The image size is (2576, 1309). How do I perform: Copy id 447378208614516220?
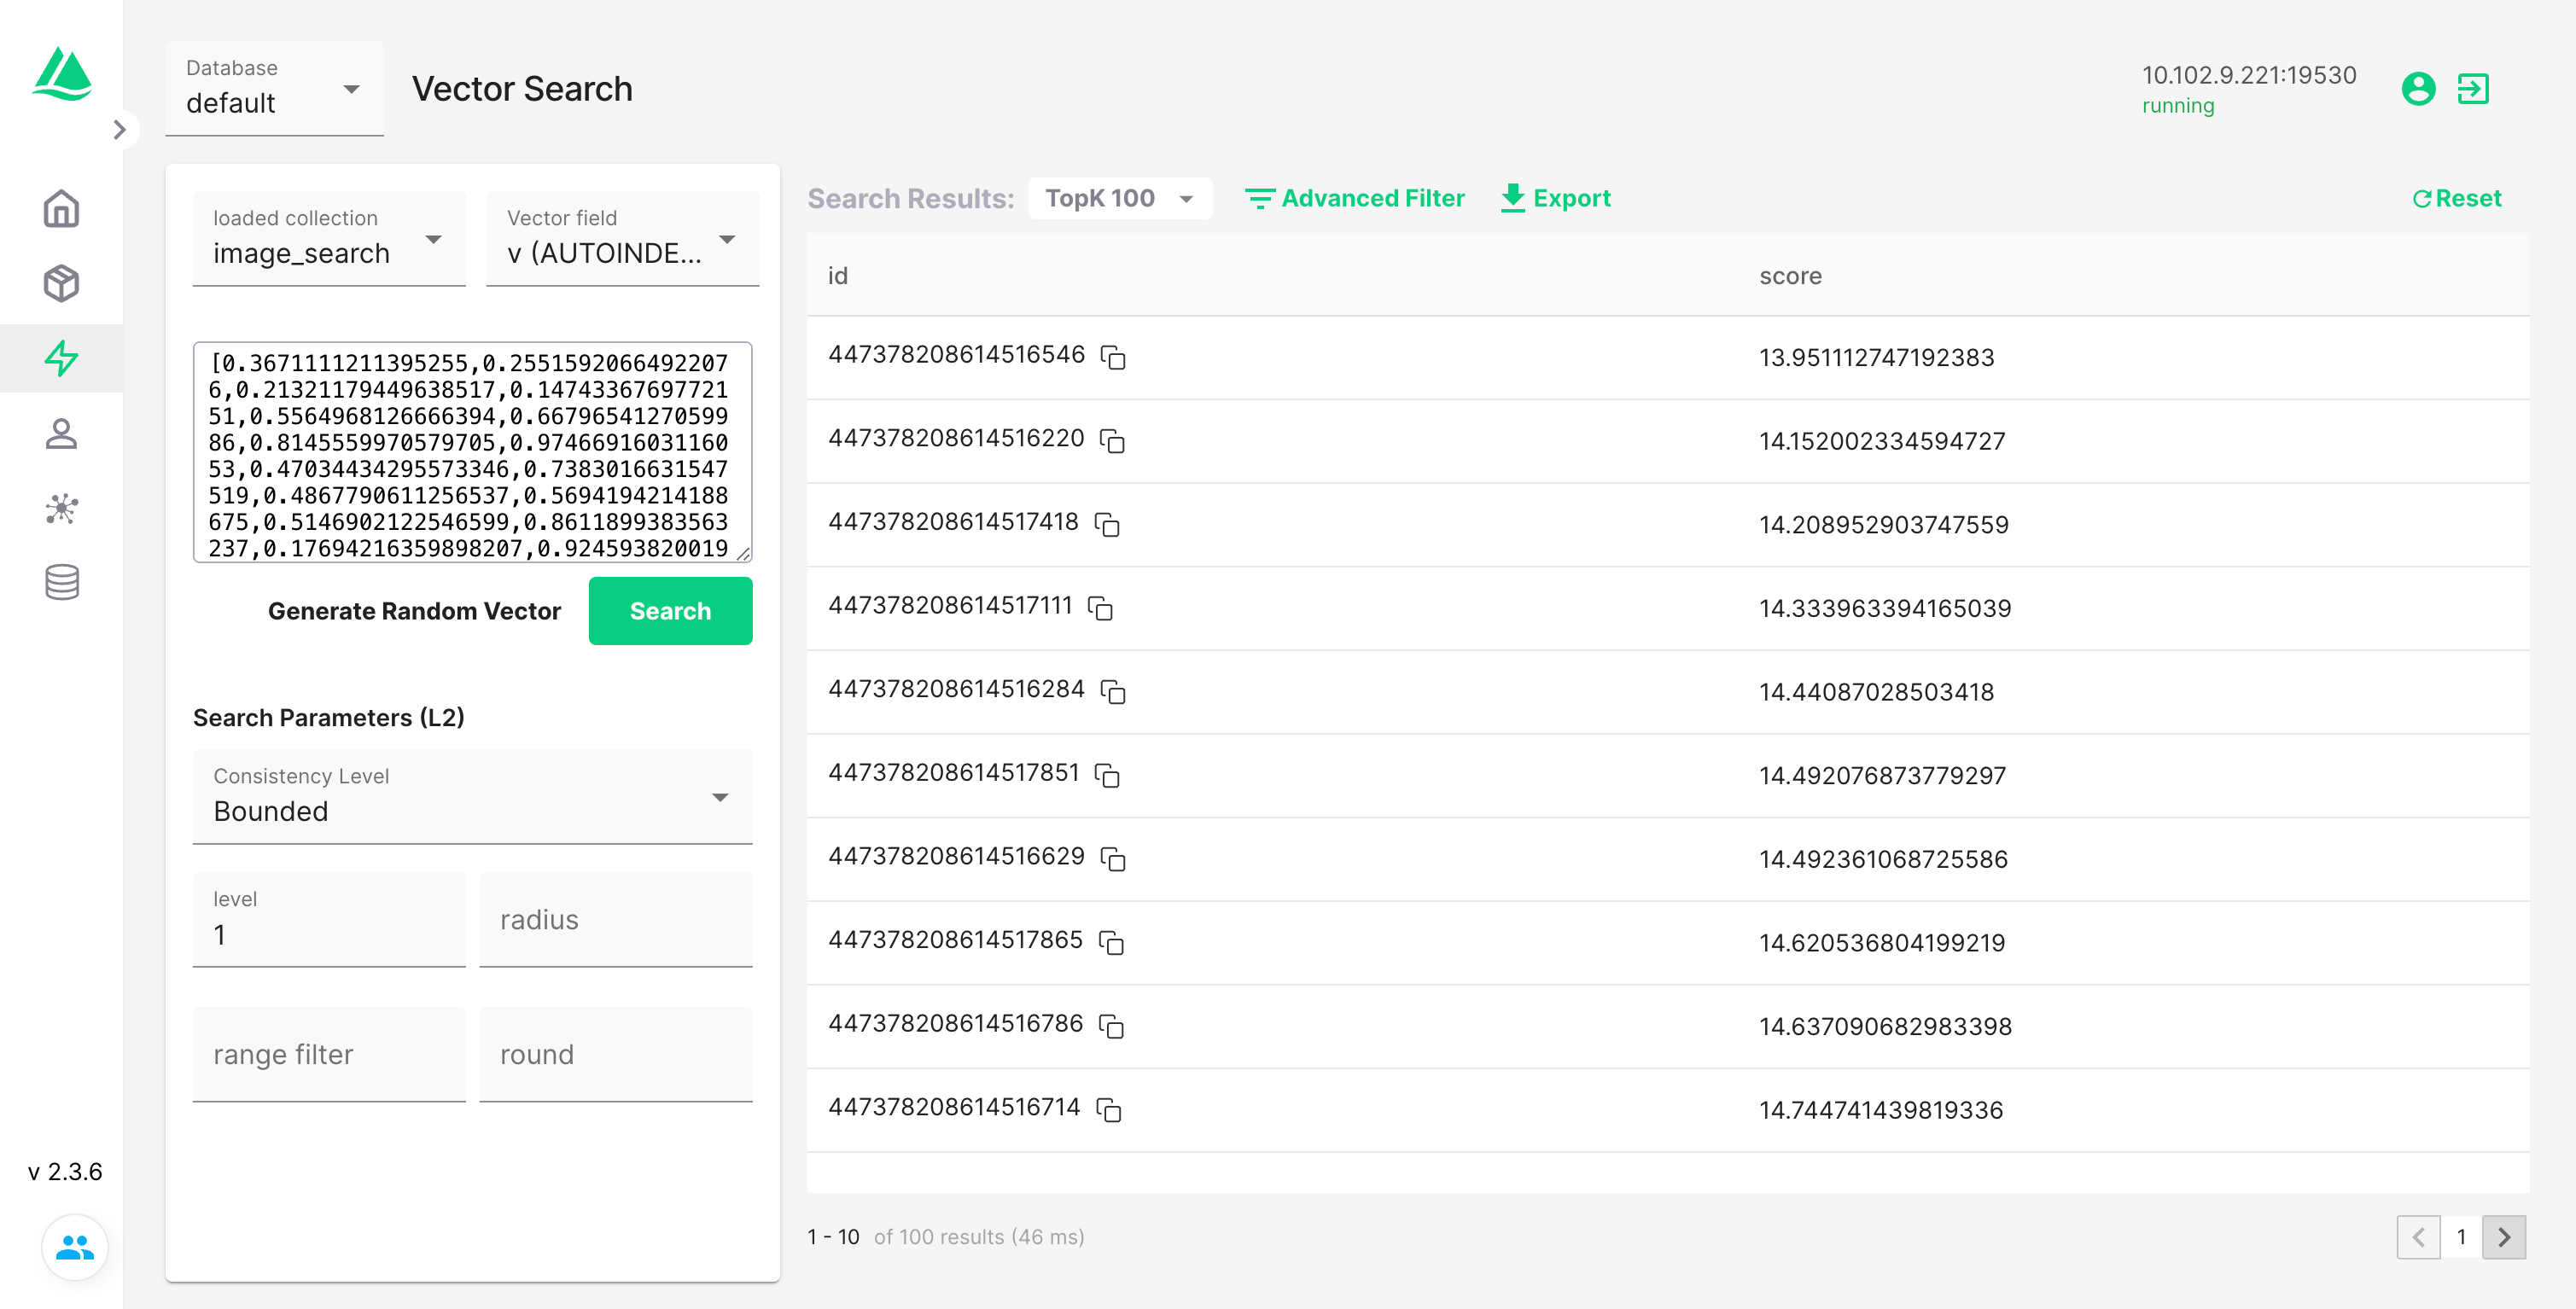click(1112, 441)
